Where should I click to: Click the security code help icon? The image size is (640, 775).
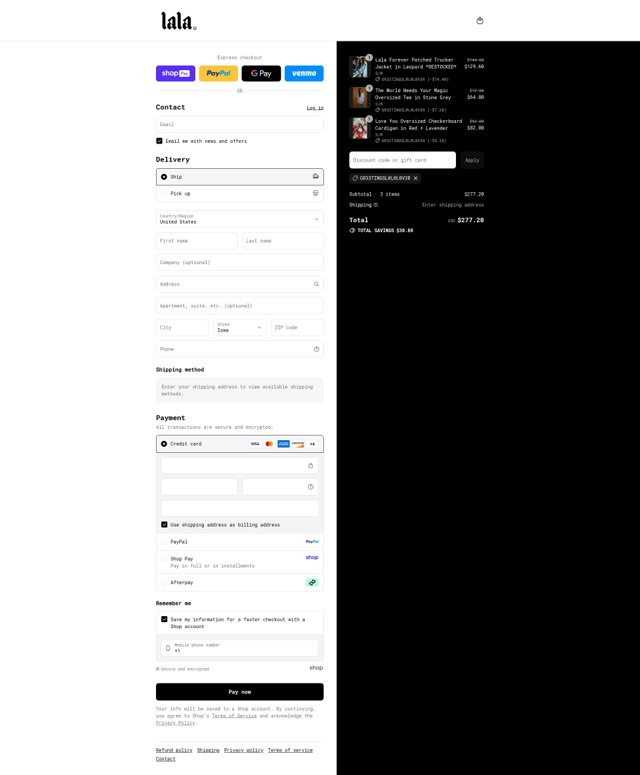(x=310, y=487)
